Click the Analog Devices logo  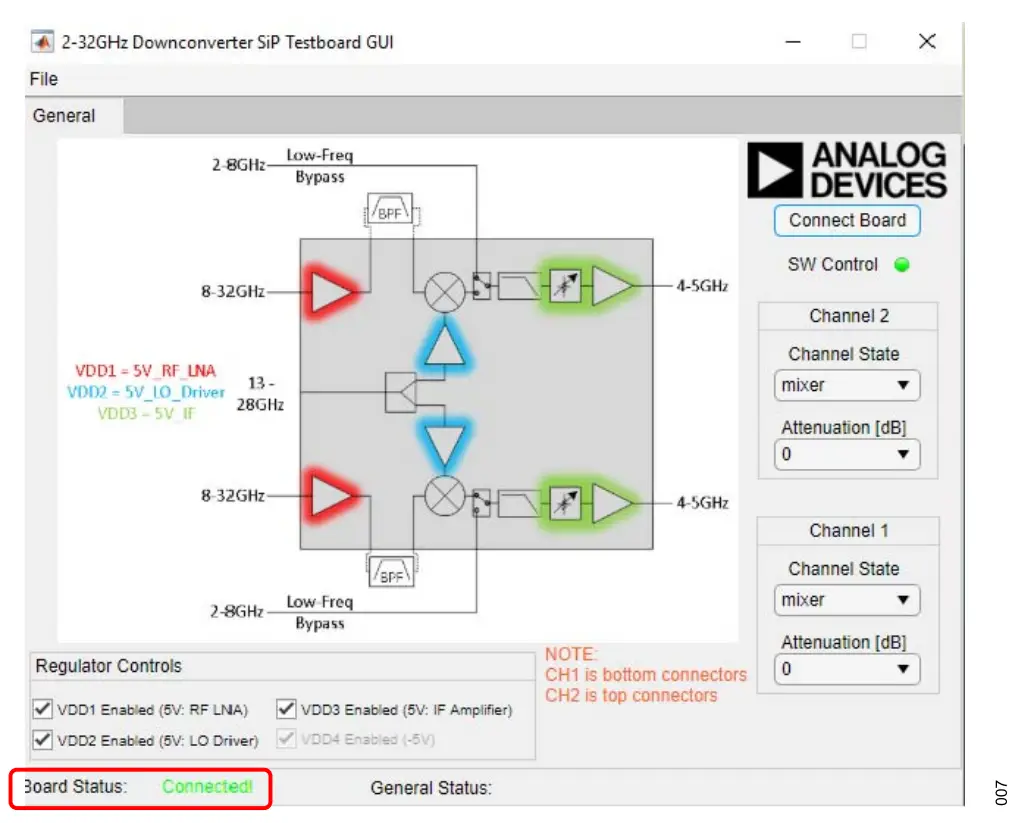[846, 170]
